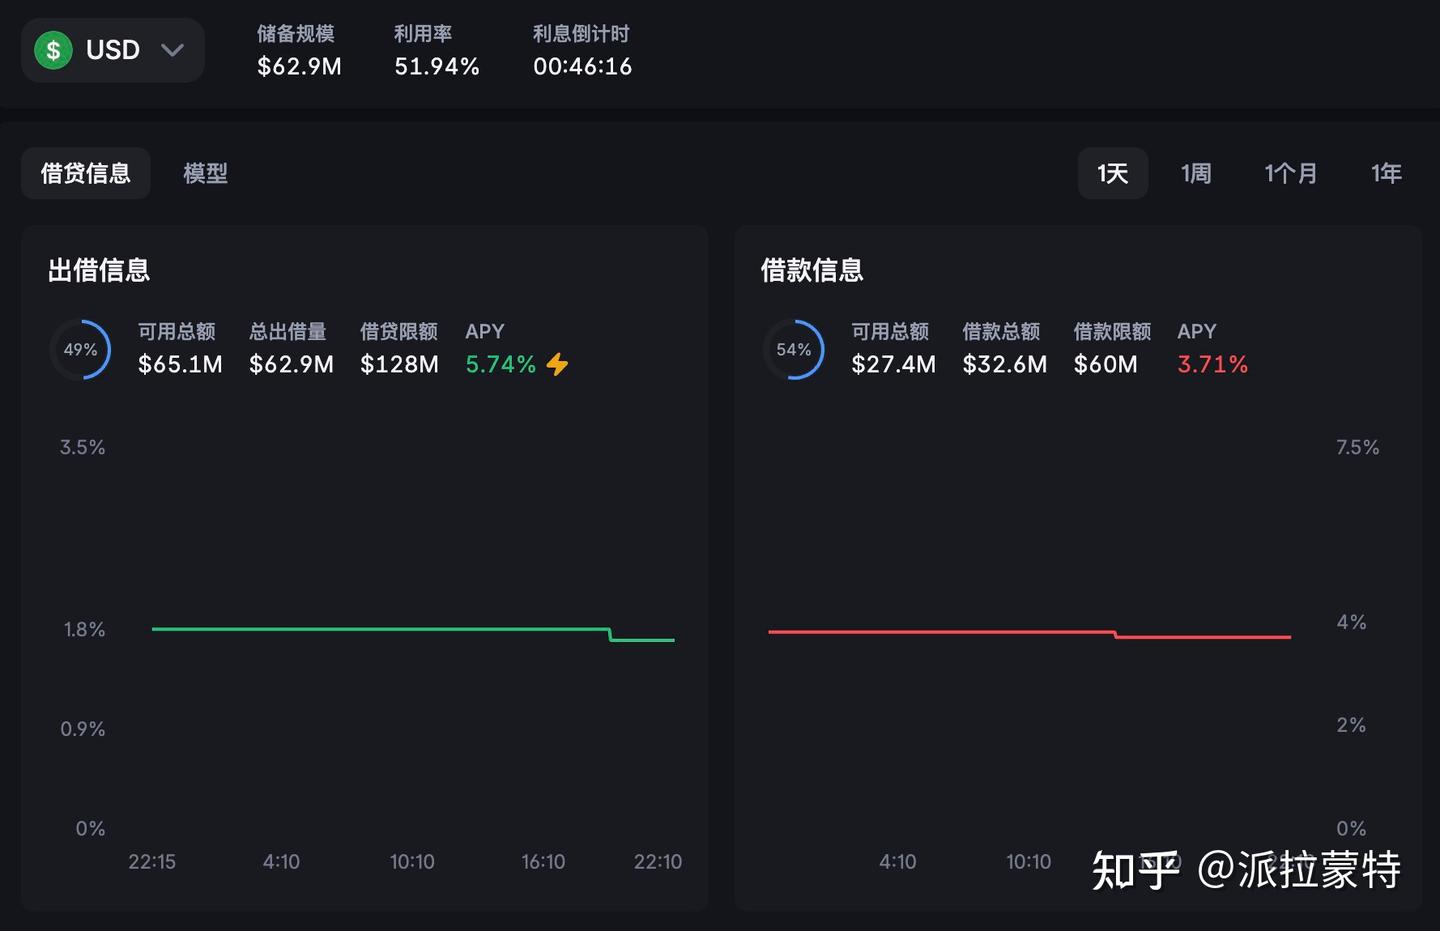Click the green 5.74% APY value

pyautogui.click(x=501, y=364)
